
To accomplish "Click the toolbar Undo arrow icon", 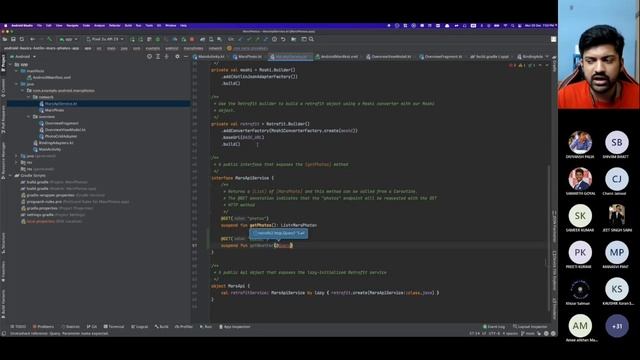I will [283, 39].
